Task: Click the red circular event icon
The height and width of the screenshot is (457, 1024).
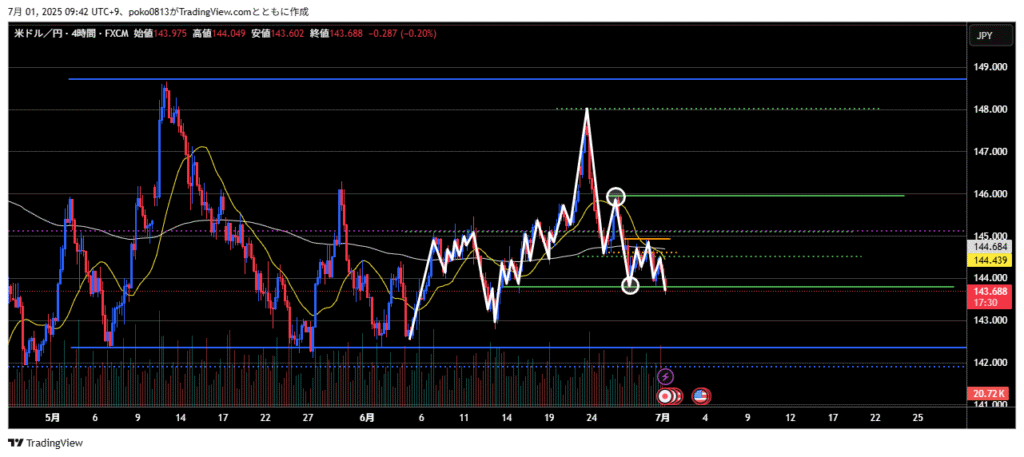Action: 664,395
